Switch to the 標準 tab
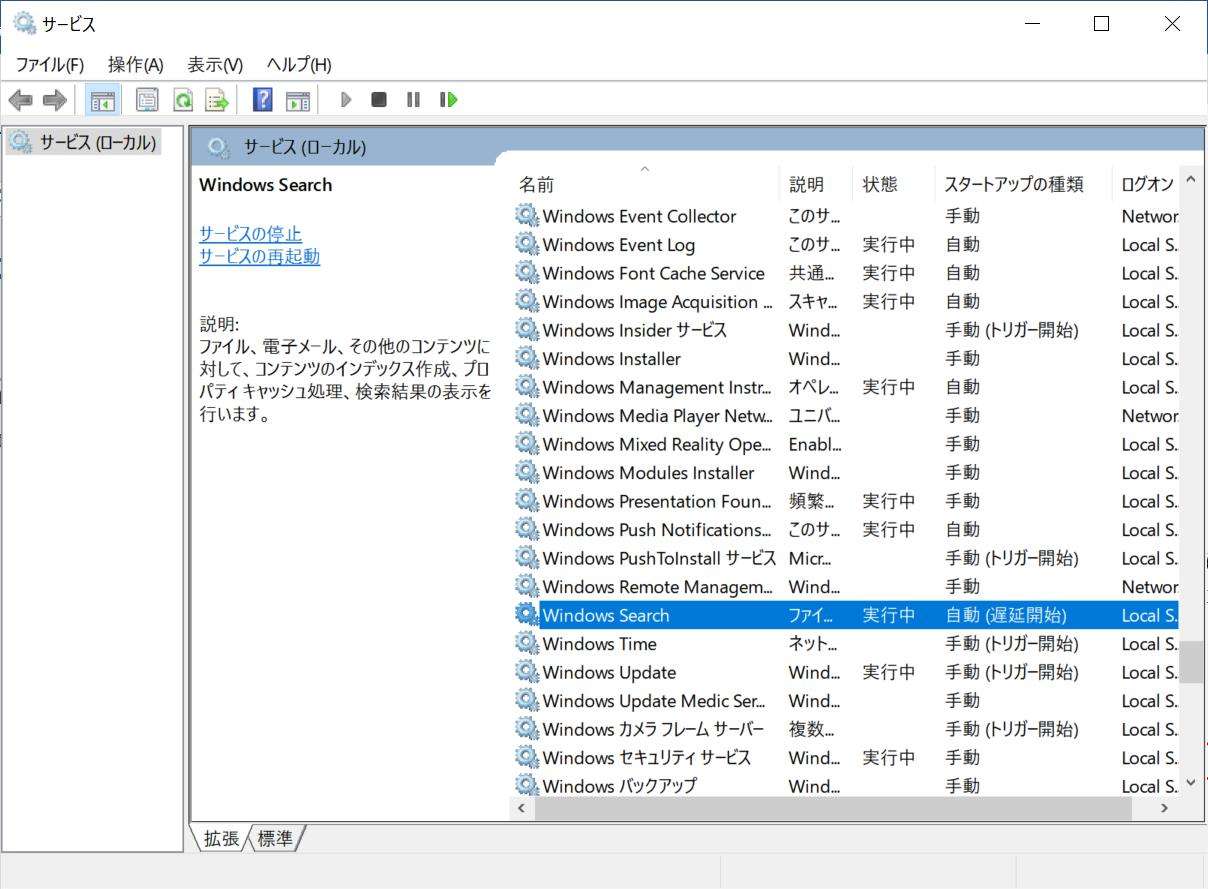The width and height of the screenshot is (1208, 889). (x=275, y=839)
